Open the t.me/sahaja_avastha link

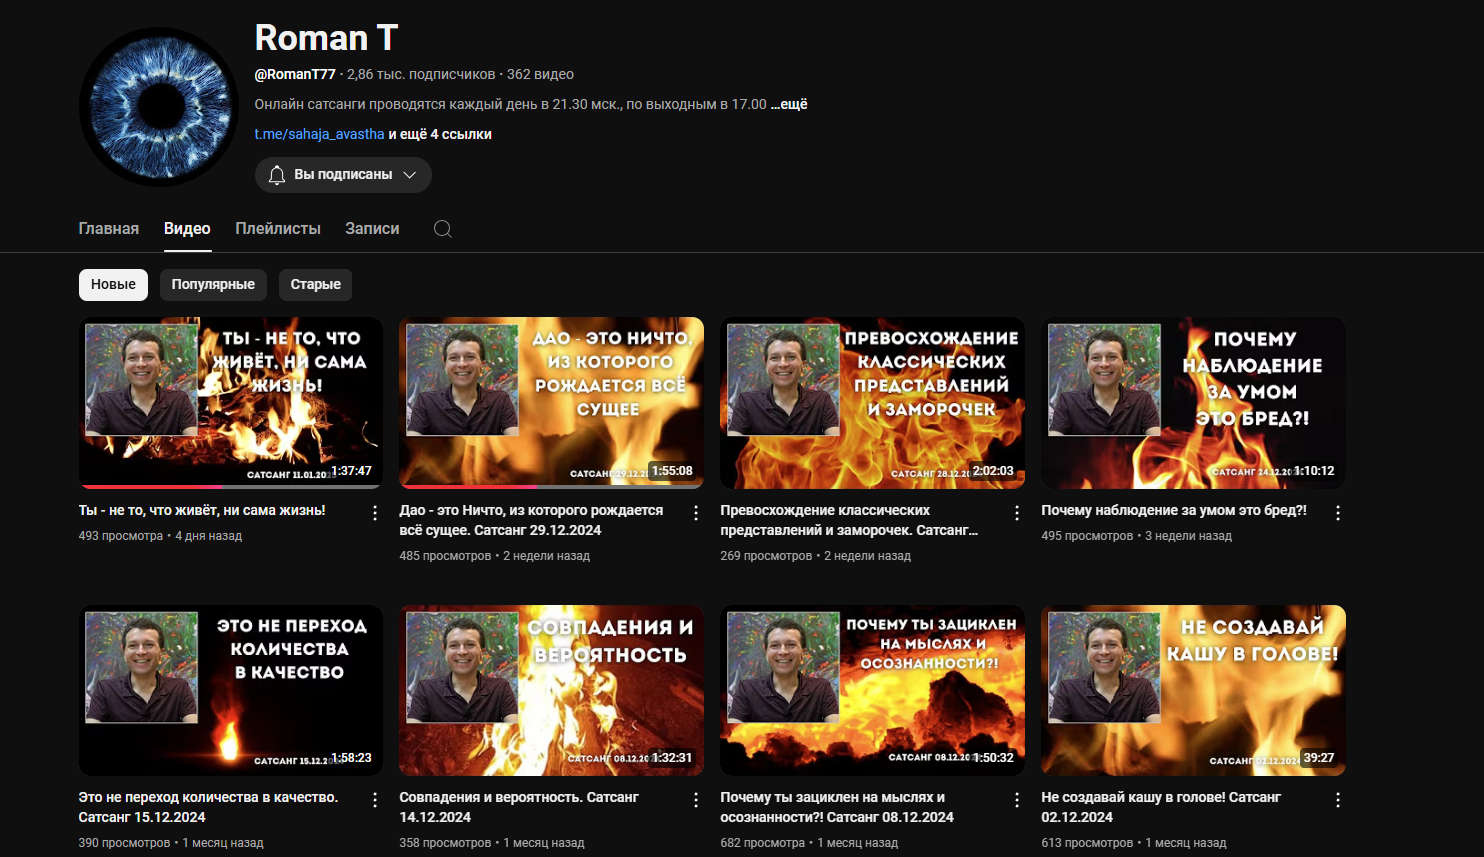pyautogui.click(x=319, y=134)
